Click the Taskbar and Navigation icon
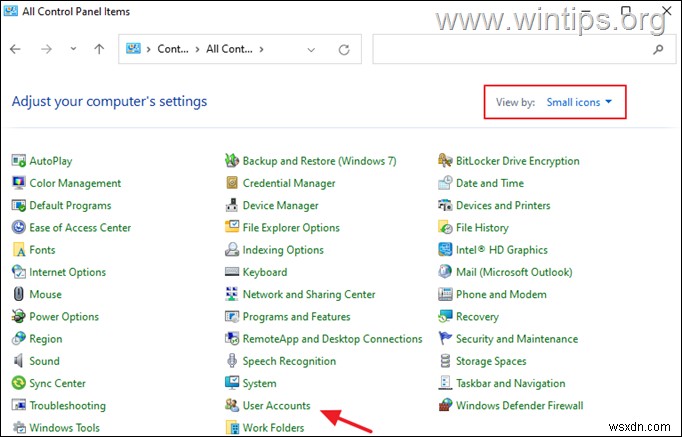The height and width of the screenshot is (437, 682). (x=445, y=383)
